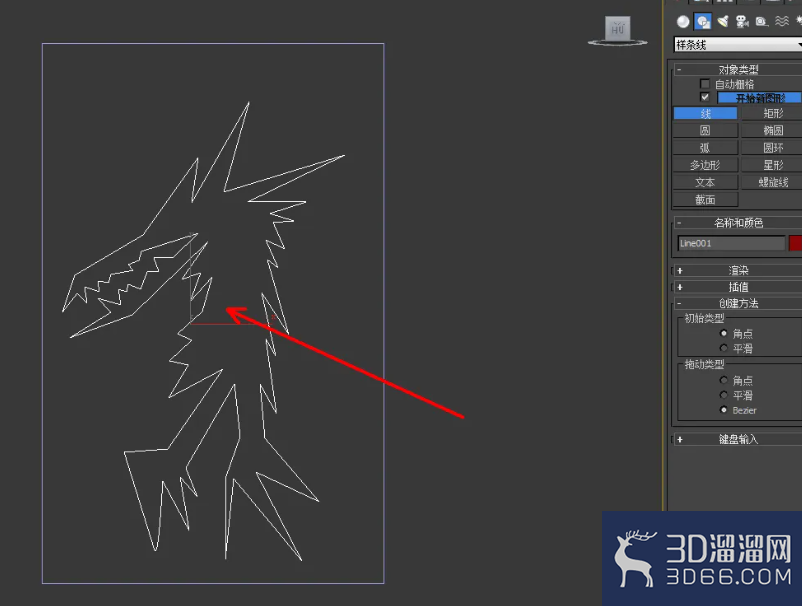Select the Lights category icon
The image size is (802, 606).
pos(723,21)
